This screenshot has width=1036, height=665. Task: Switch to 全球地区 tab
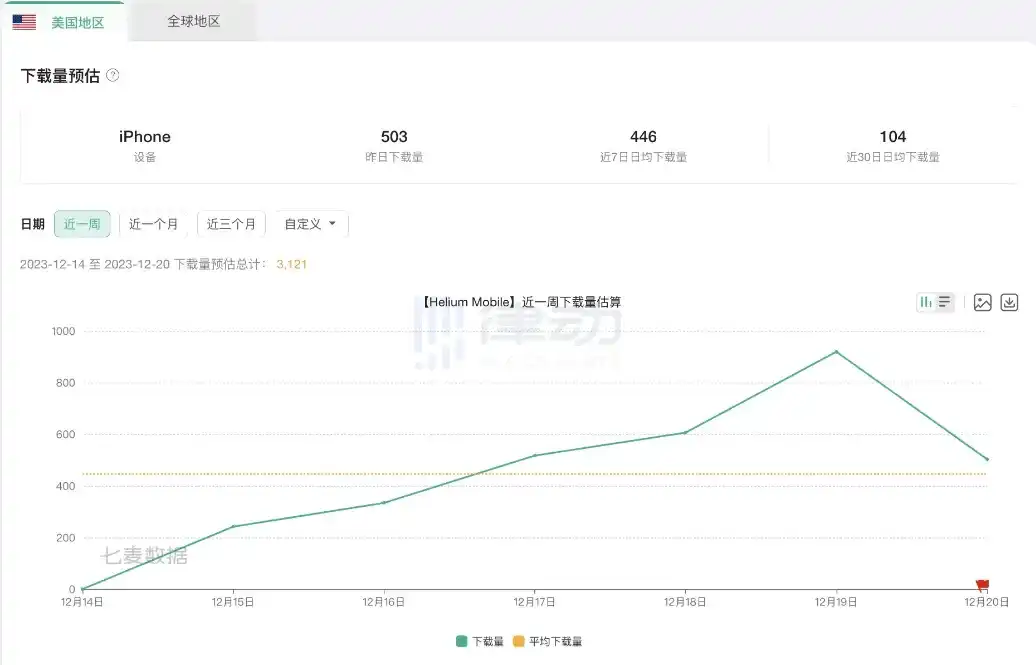pyautogui.click(x=194, y=21)
